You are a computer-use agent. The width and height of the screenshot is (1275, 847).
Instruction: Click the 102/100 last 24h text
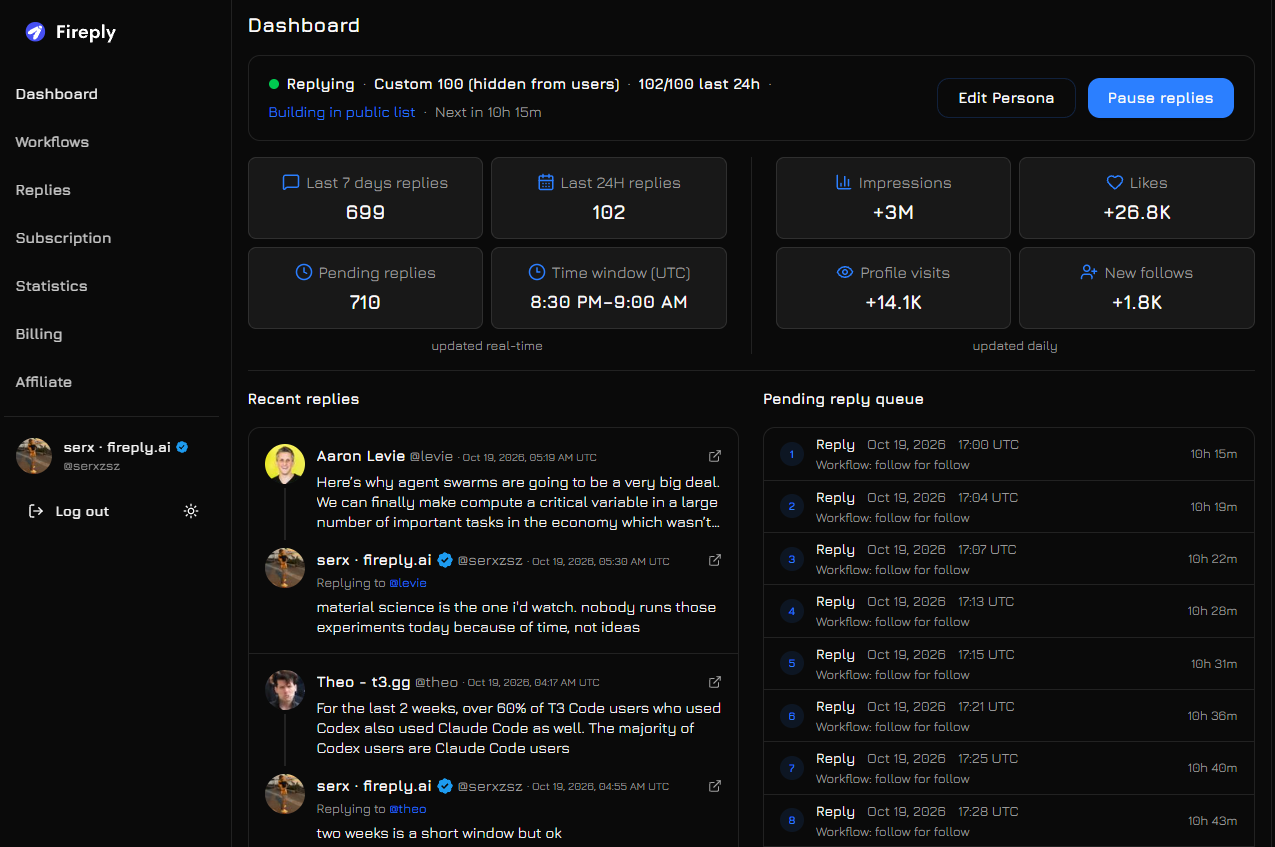pos(699,84)
